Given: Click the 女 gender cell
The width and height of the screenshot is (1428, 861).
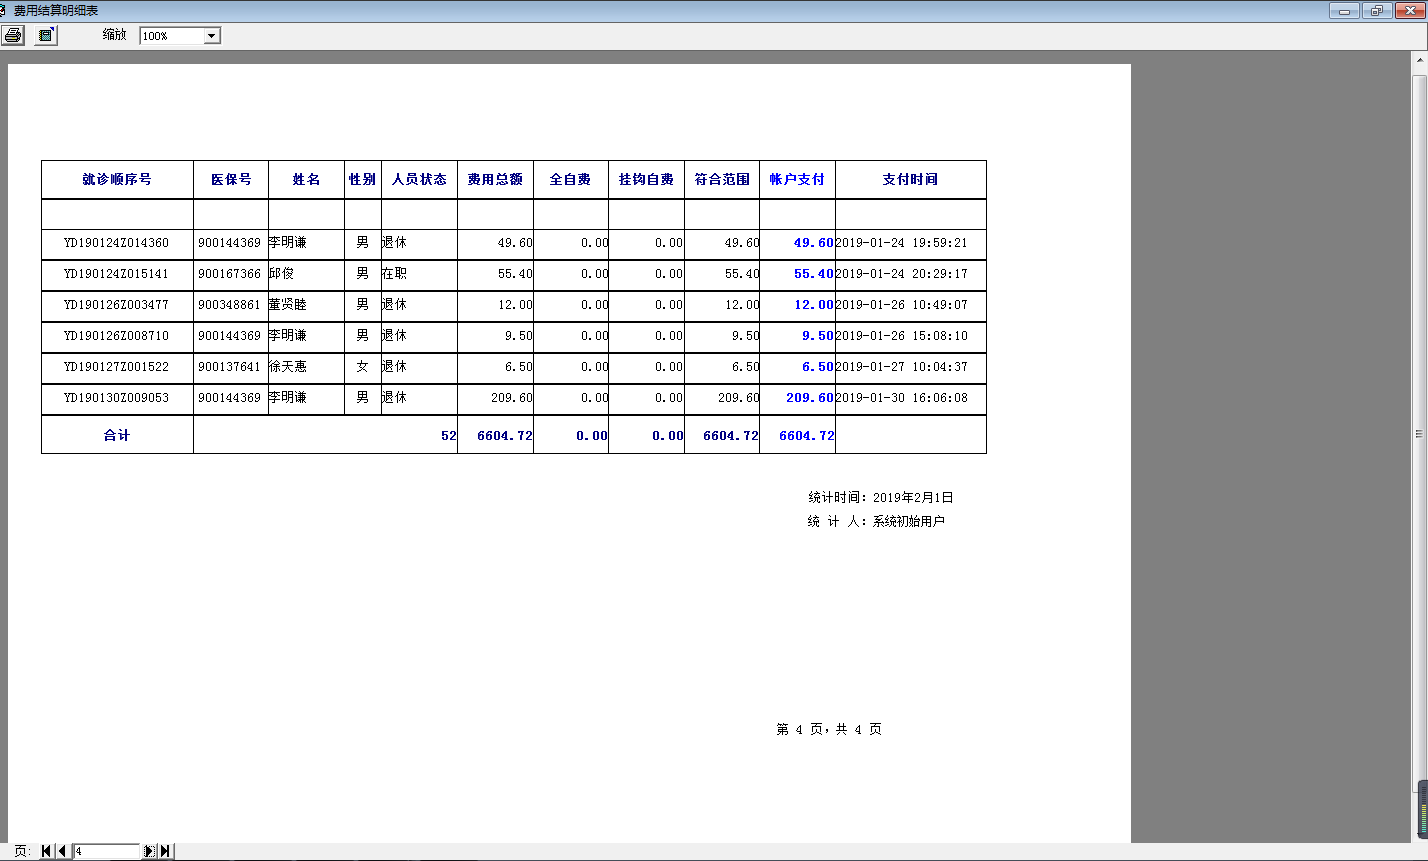Looking at the screenshot, I should [x=363, y=367].
